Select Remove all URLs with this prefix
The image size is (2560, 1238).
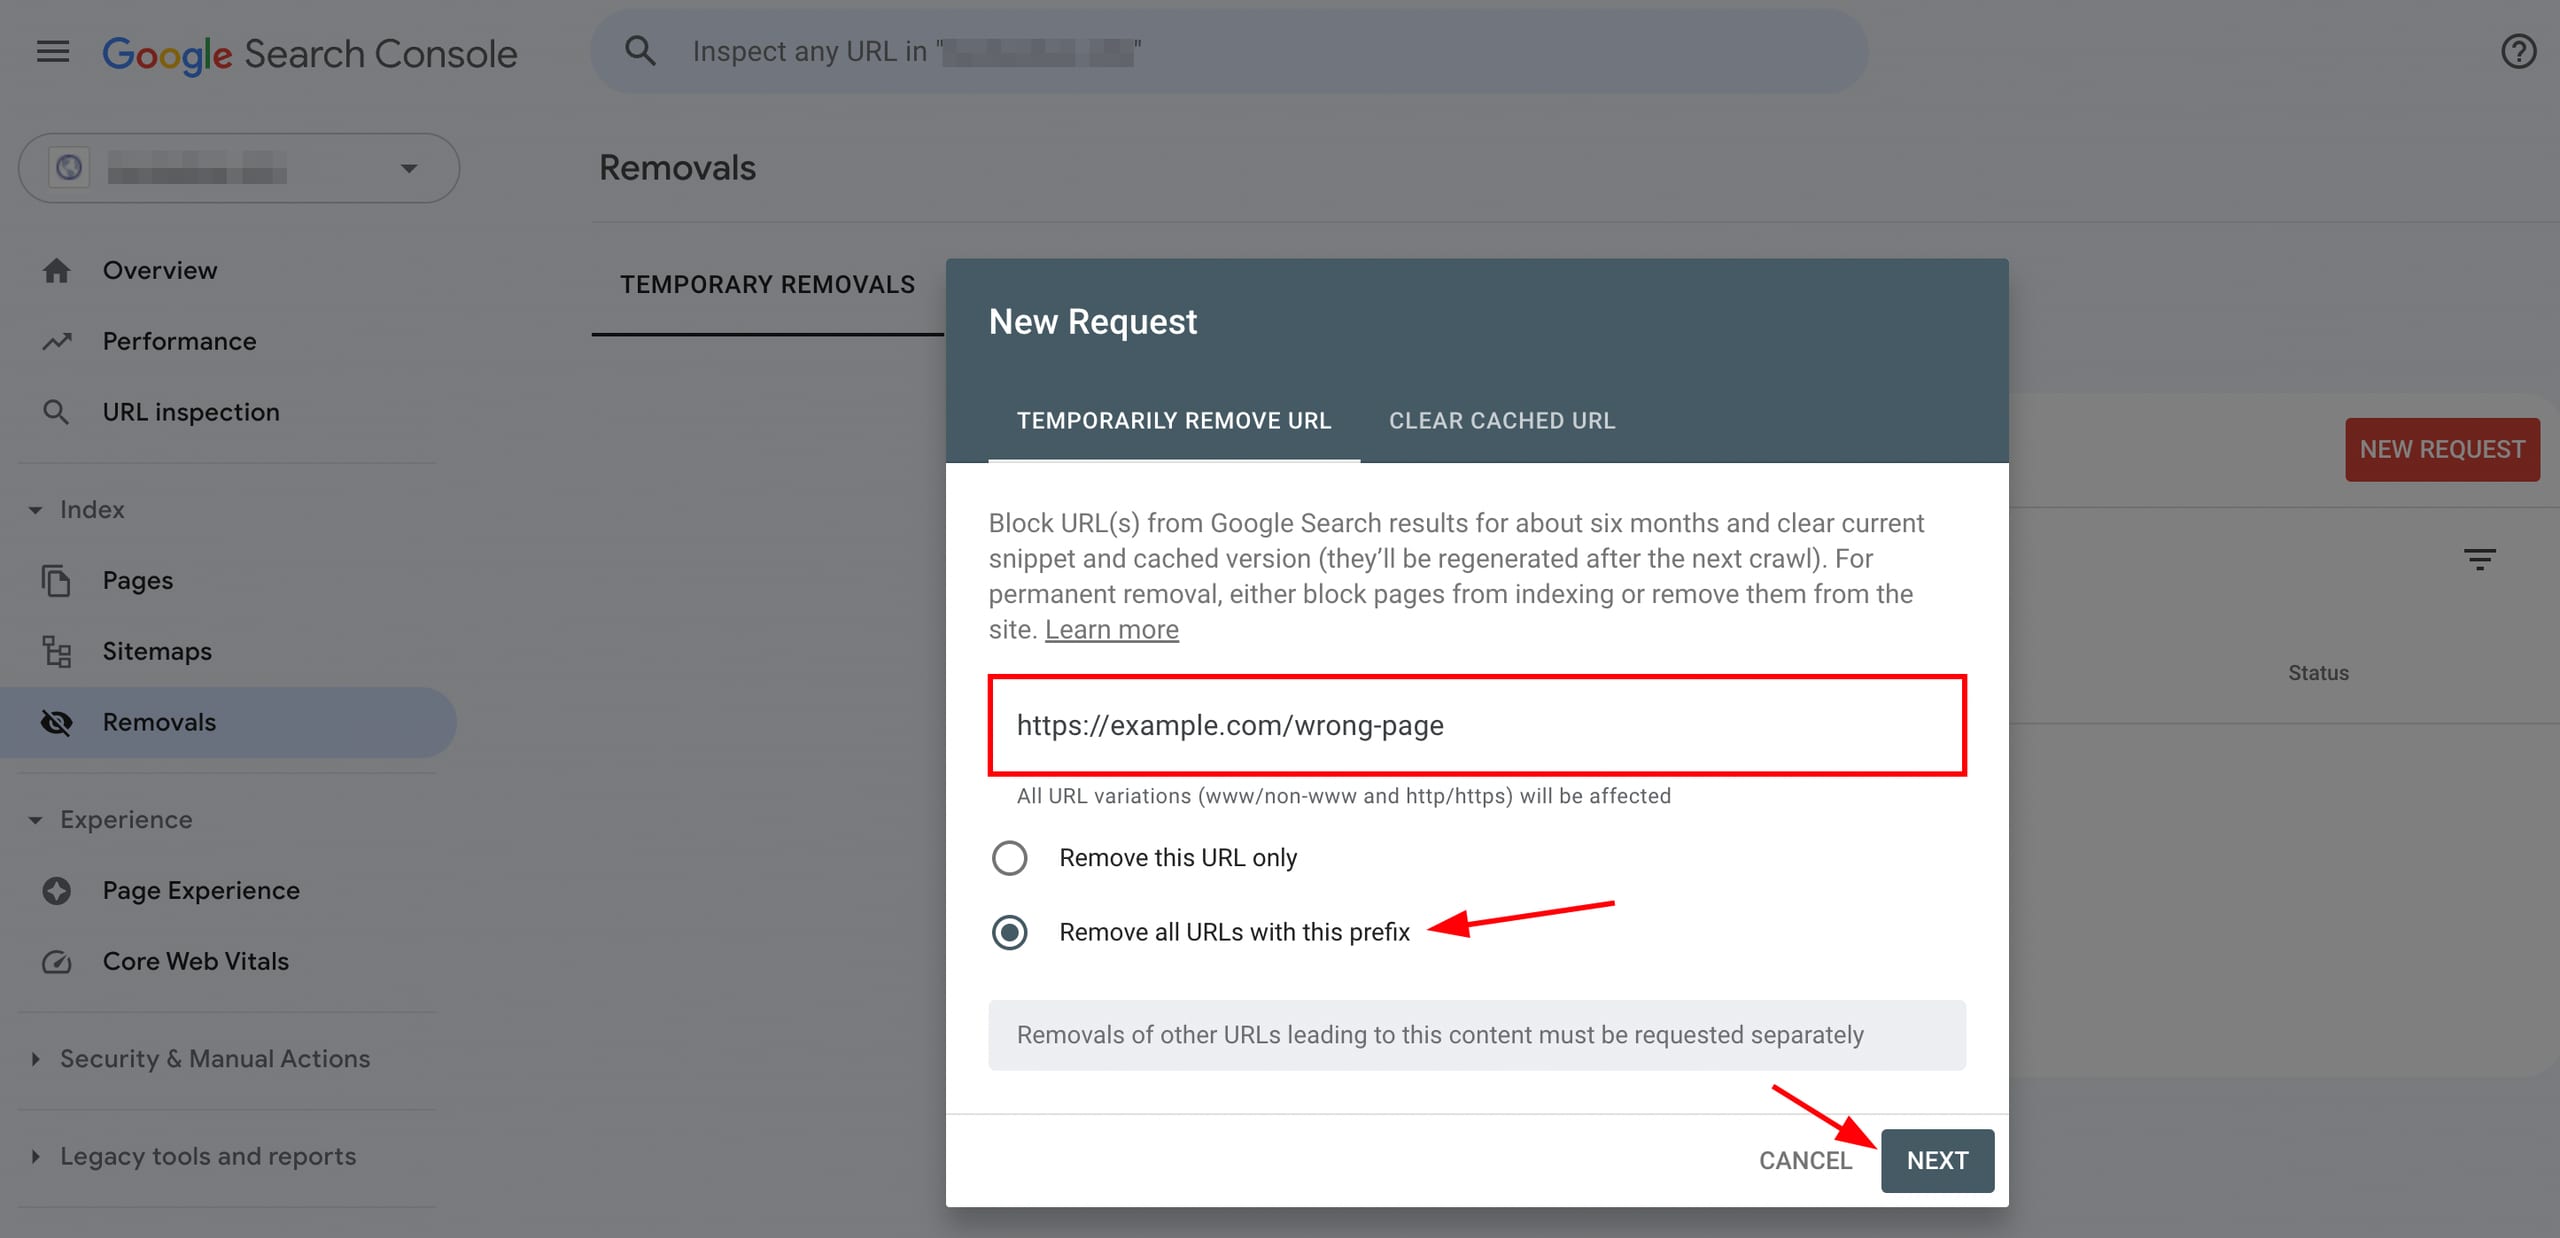coord(1010,932)
